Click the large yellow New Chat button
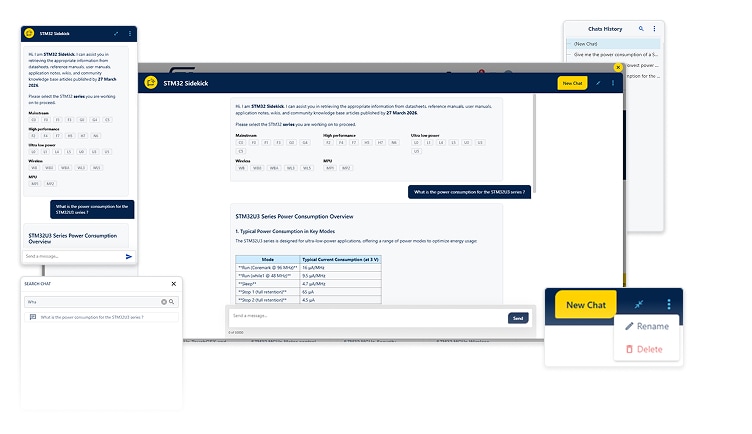Image resolution: width=752 pixels, height=434 pixels. [x=585, y=305]
